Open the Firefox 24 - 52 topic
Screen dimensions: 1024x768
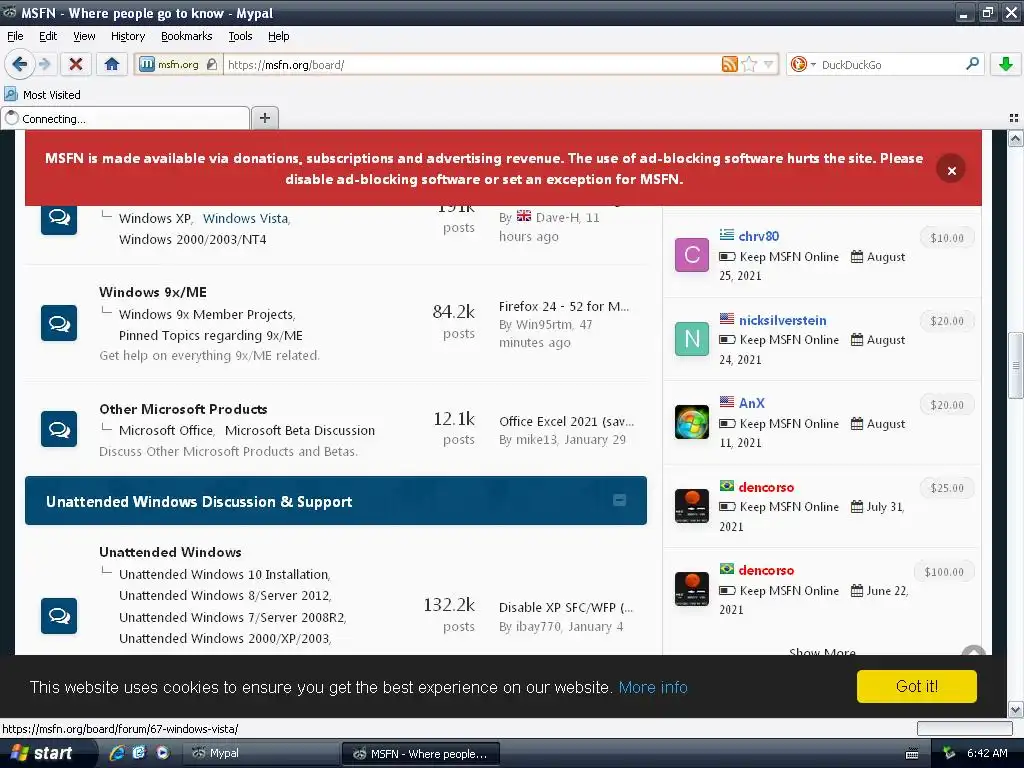click(564, 306)
